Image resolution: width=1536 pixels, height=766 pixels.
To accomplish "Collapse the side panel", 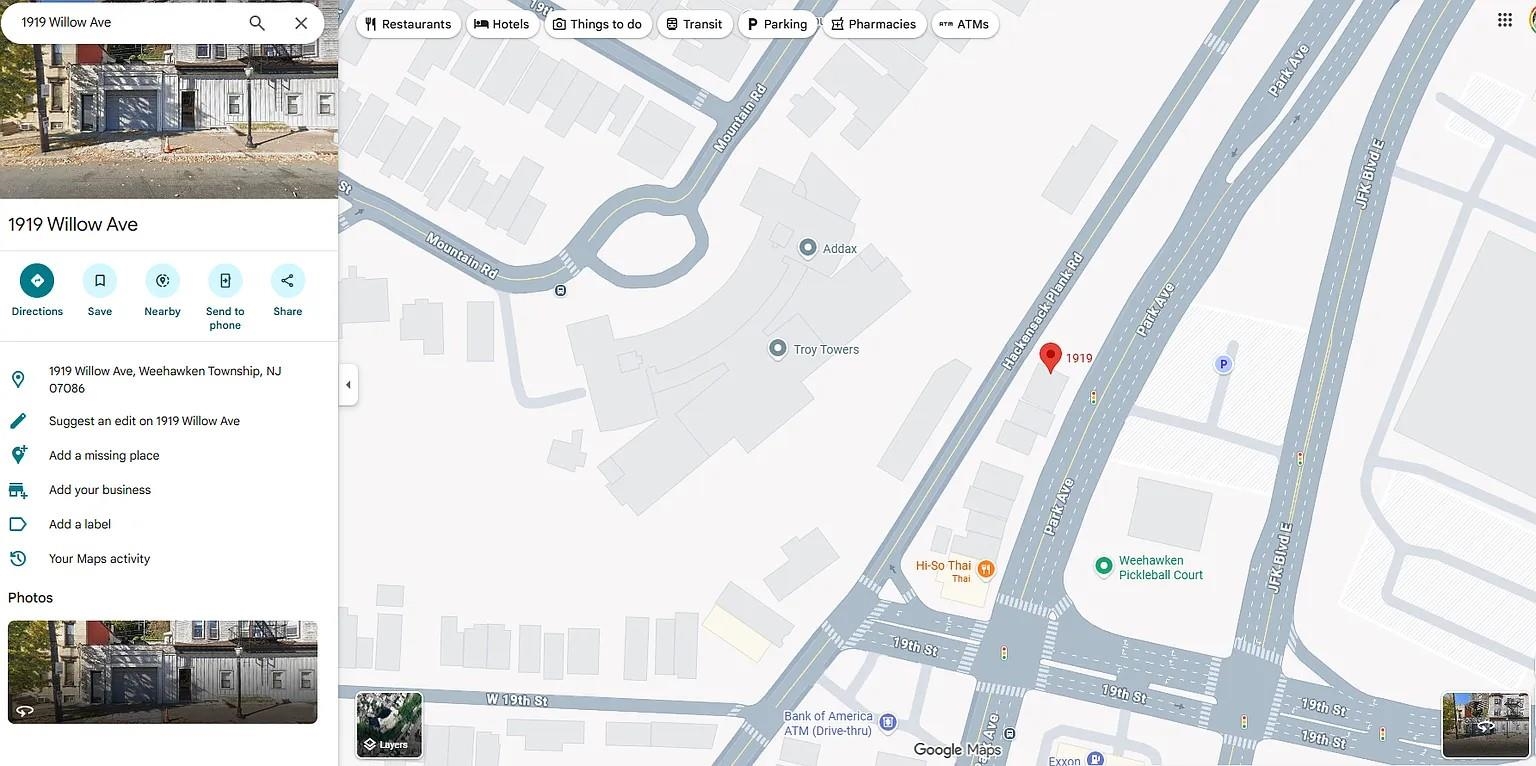I will click(348, 385).
